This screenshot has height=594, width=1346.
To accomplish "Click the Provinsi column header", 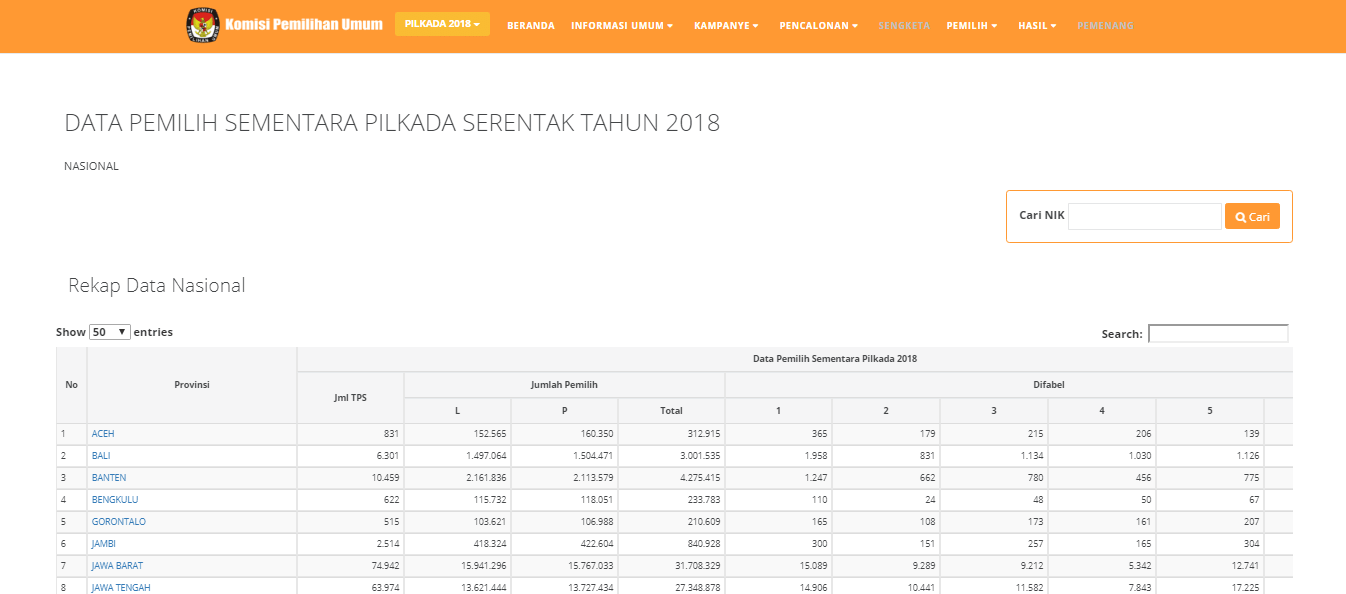I will point(191,385).
